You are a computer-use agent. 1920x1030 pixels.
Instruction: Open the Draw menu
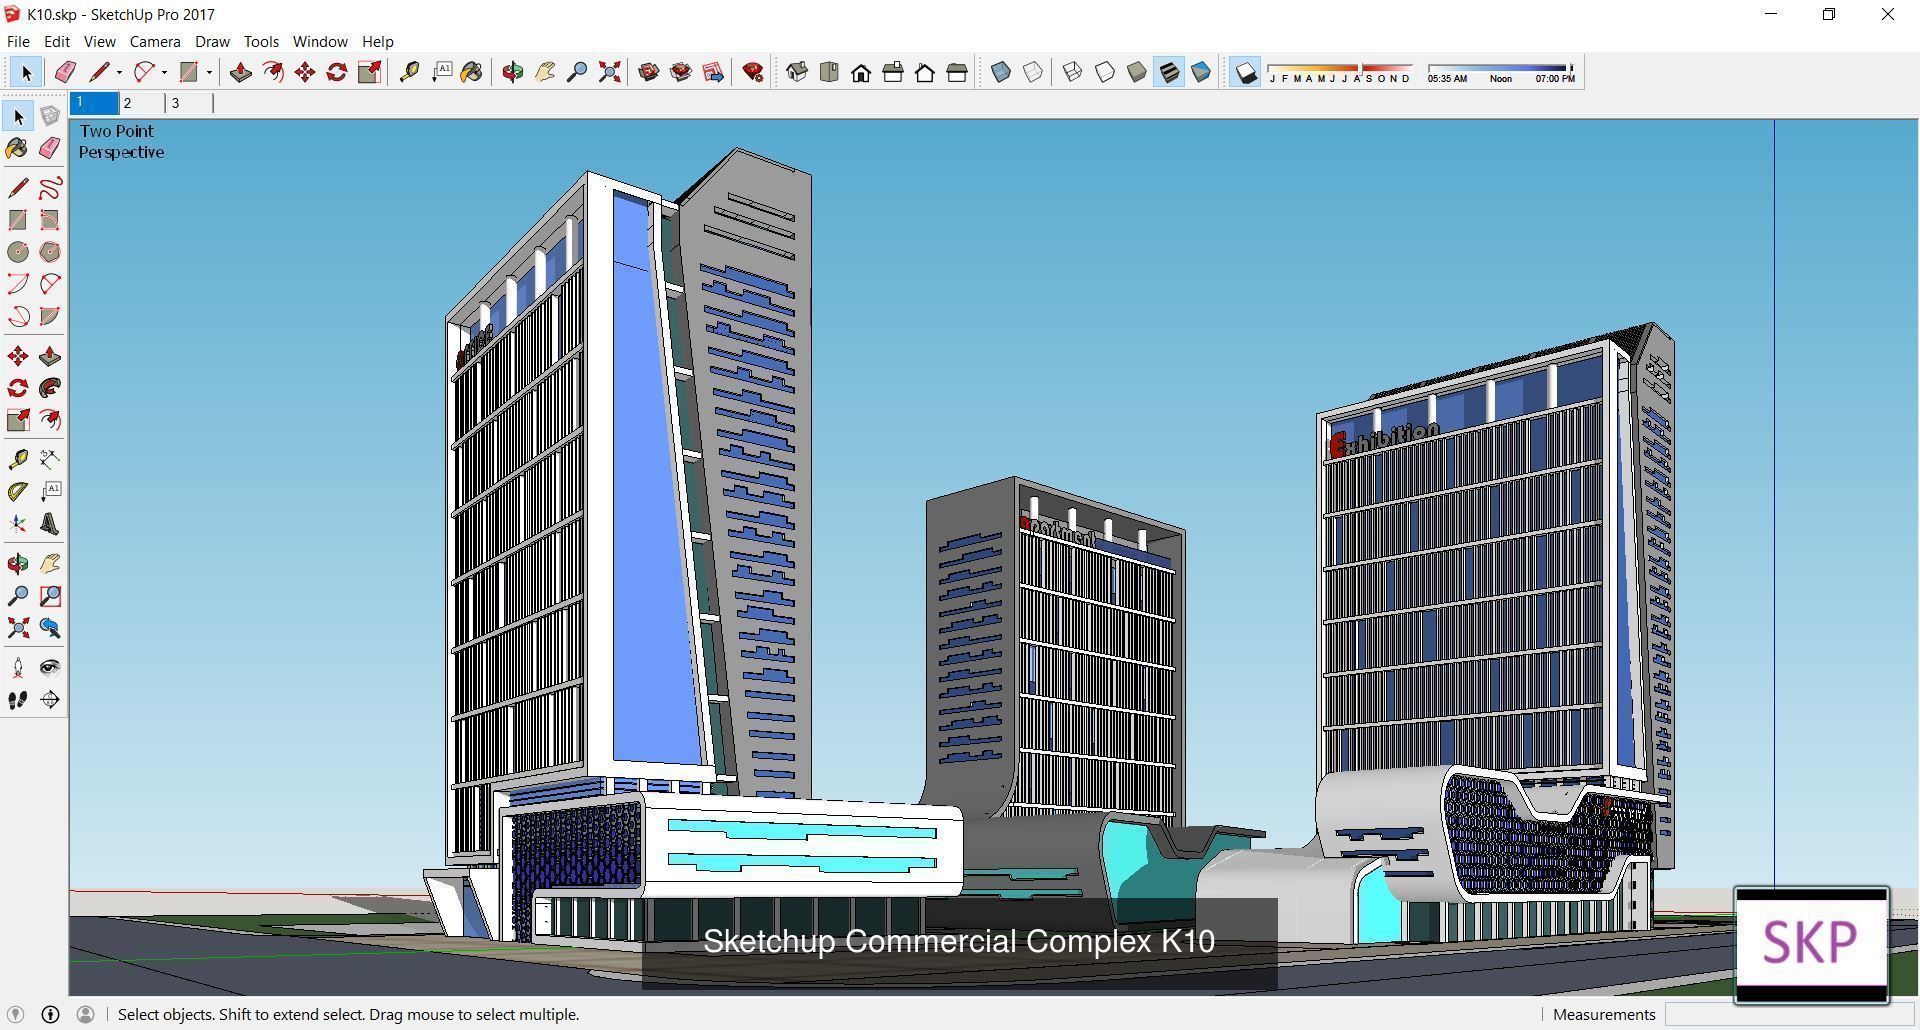(x=212, y=41)
